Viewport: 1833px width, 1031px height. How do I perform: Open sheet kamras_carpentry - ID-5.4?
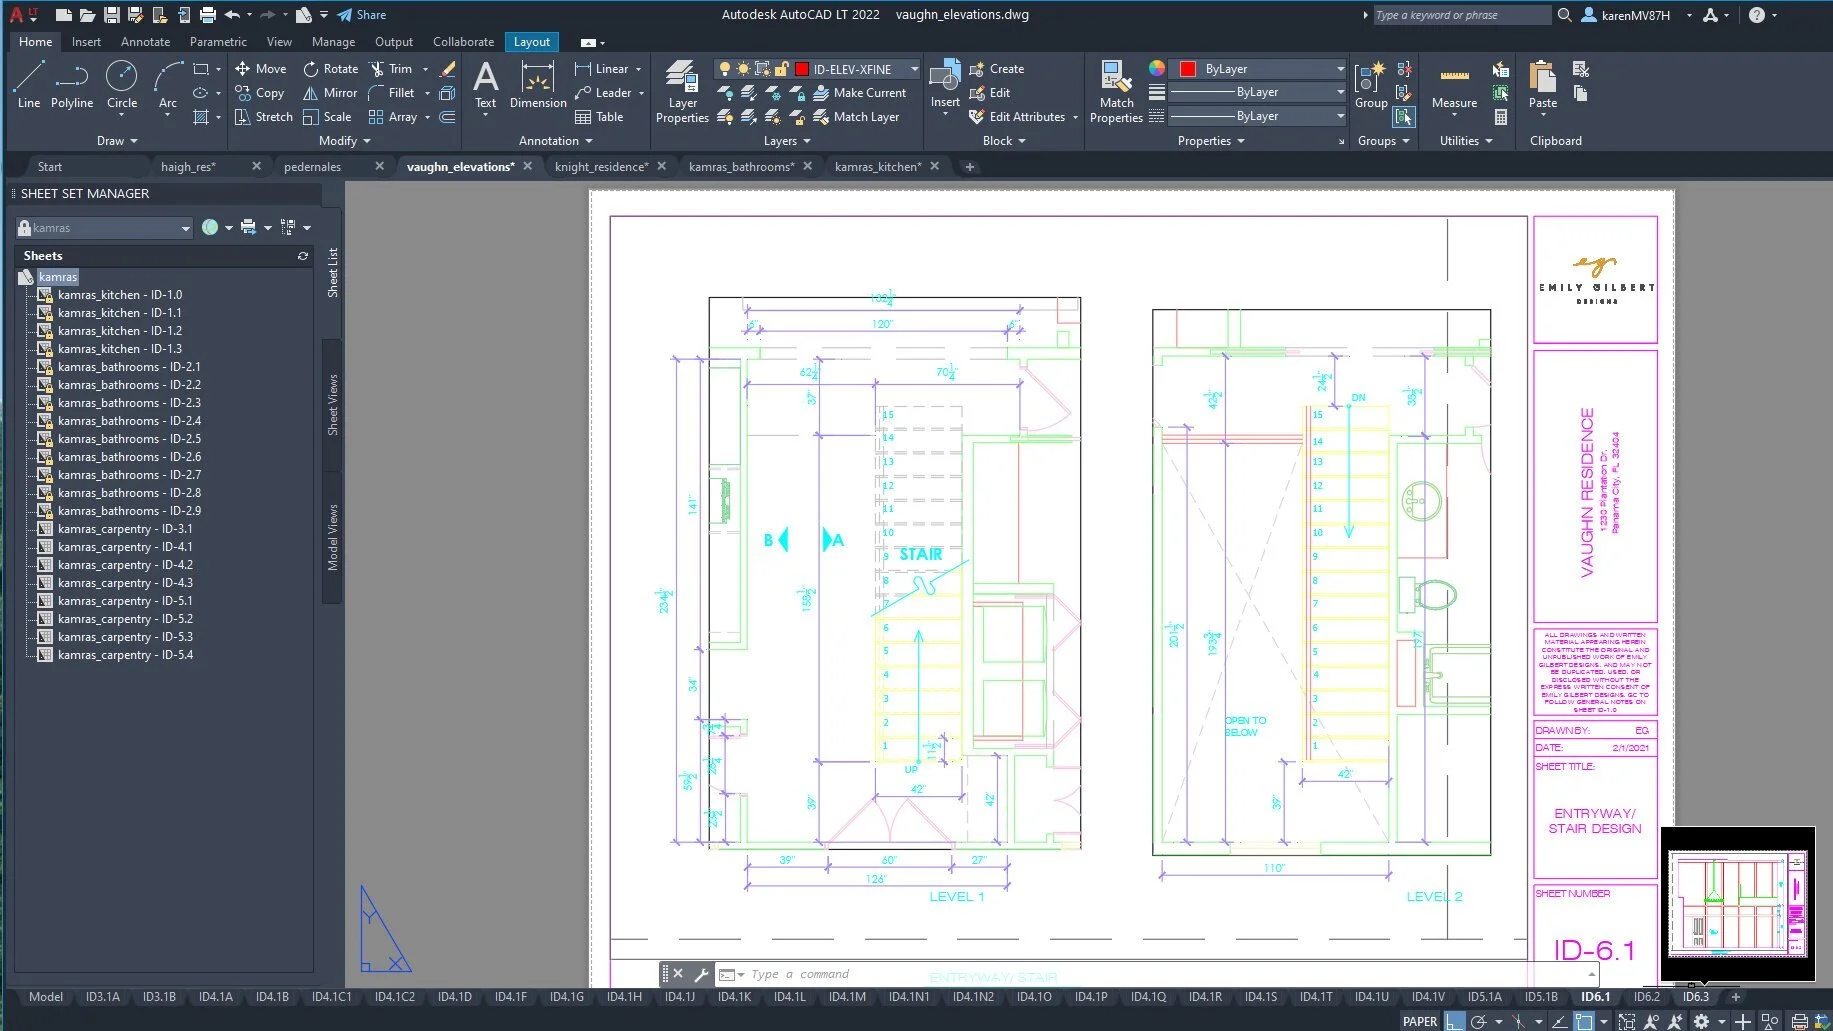[126, 655]
